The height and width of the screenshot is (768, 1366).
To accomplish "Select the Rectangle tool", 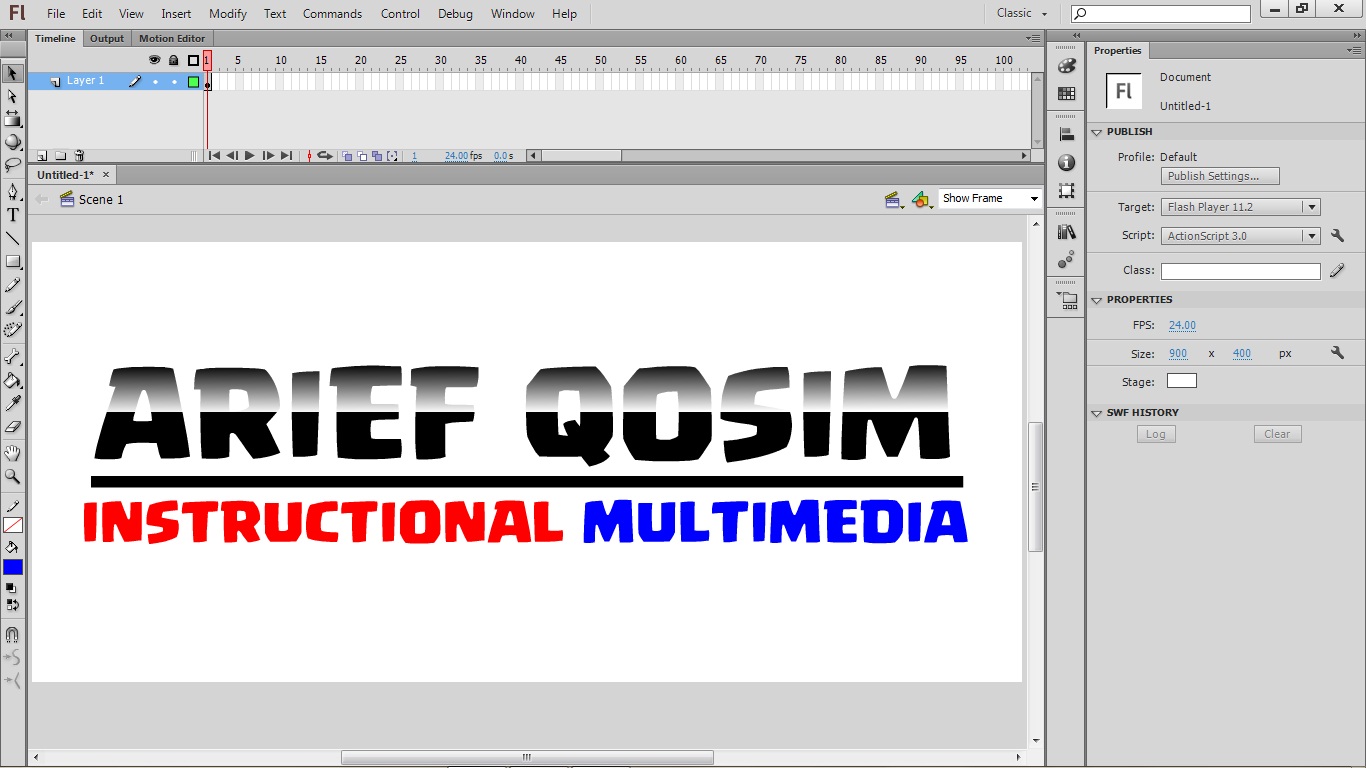I will 13,262.
